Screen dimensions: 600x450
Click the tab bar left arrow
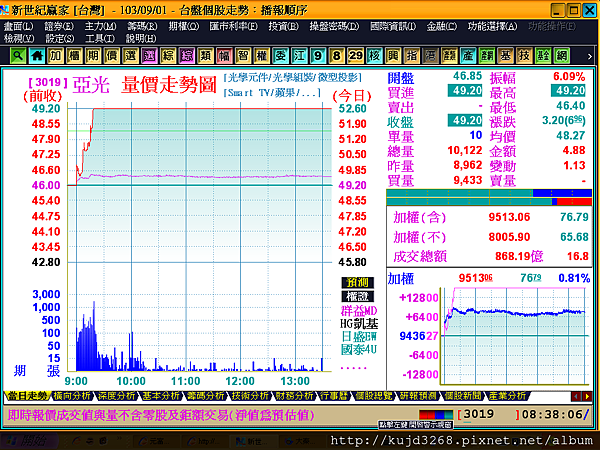(x=576, y=396)
